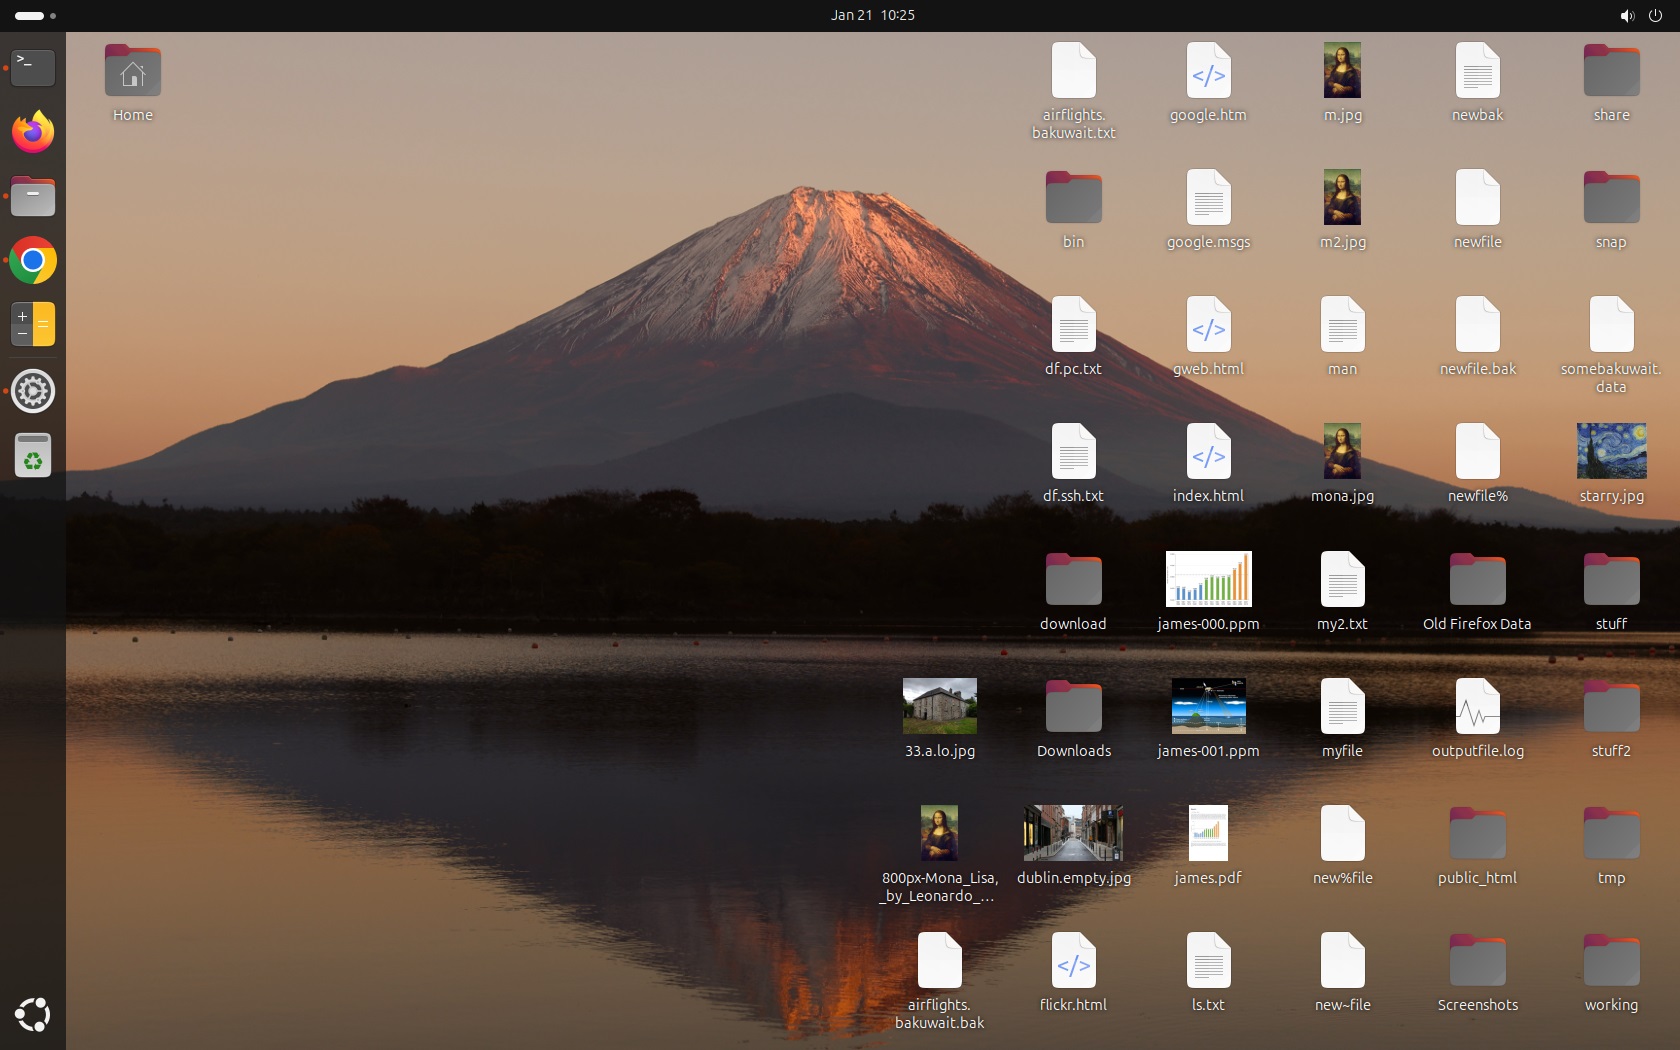Select the index.html file
Viewport: 1680px width, 1050px height.
[x=1208, y=452]
